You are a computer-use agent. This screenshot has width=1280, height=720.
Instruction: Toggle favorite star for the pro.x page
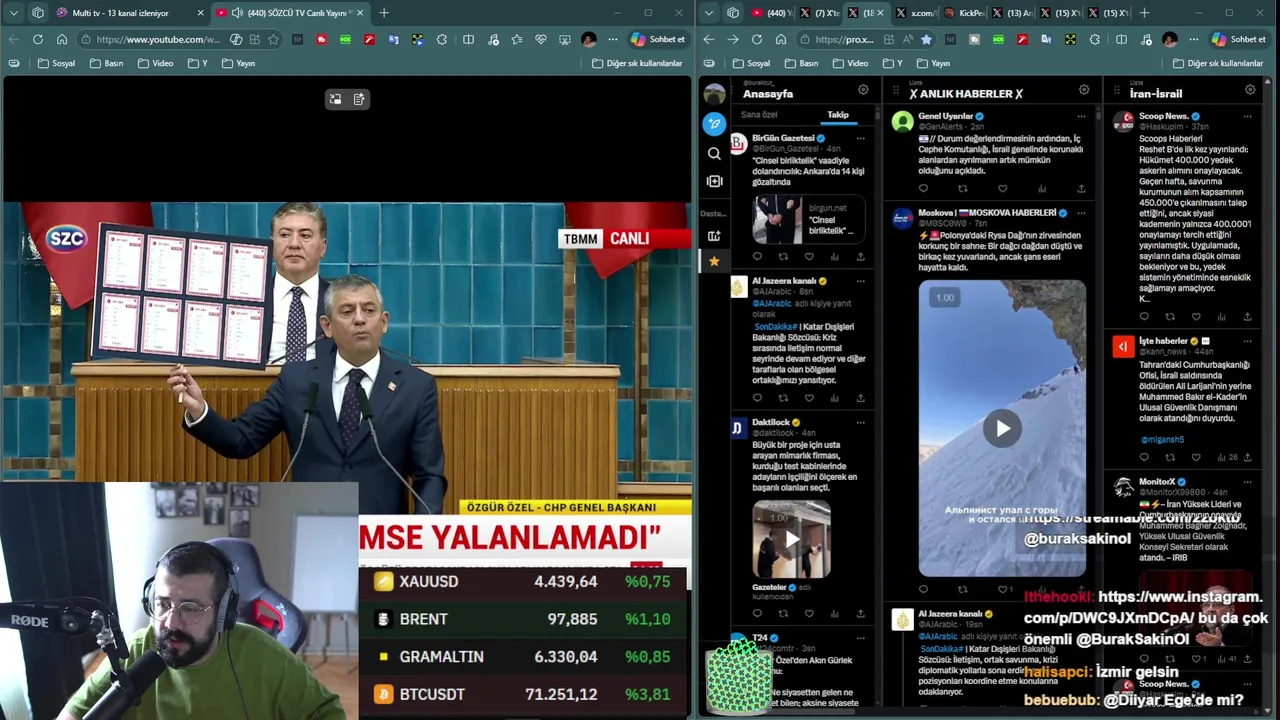click(x=926, y=39)
